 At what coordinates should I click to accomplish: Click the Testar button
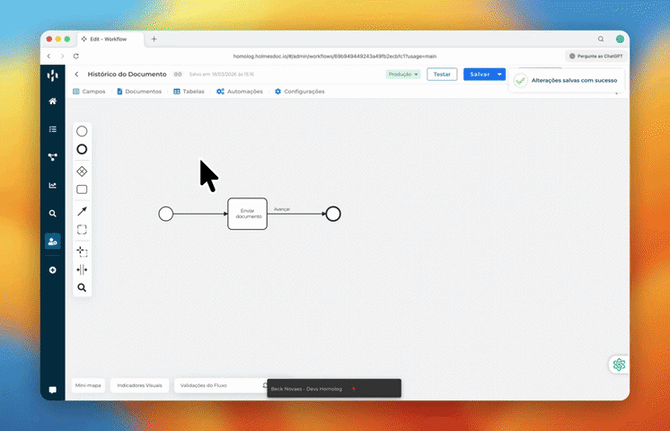[x=442, y=74]
